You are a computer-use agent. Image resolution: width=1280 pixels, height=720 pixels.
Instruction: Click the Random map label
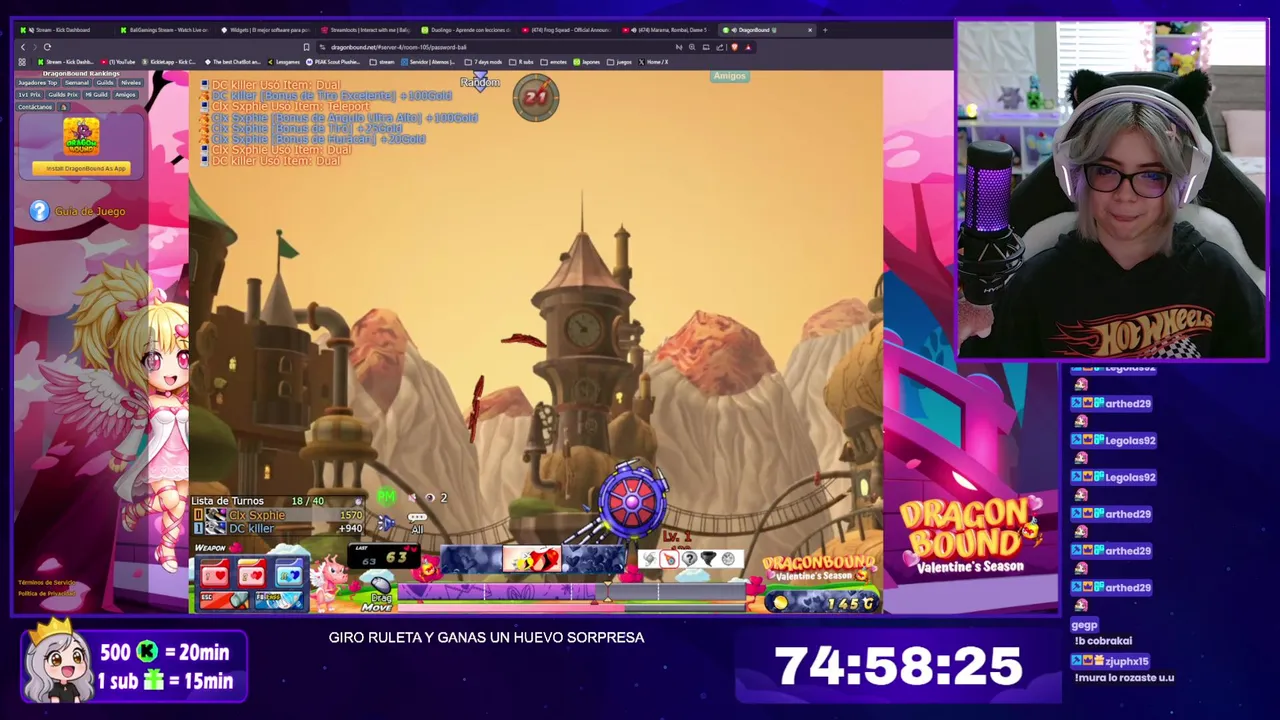coord(480,82)
